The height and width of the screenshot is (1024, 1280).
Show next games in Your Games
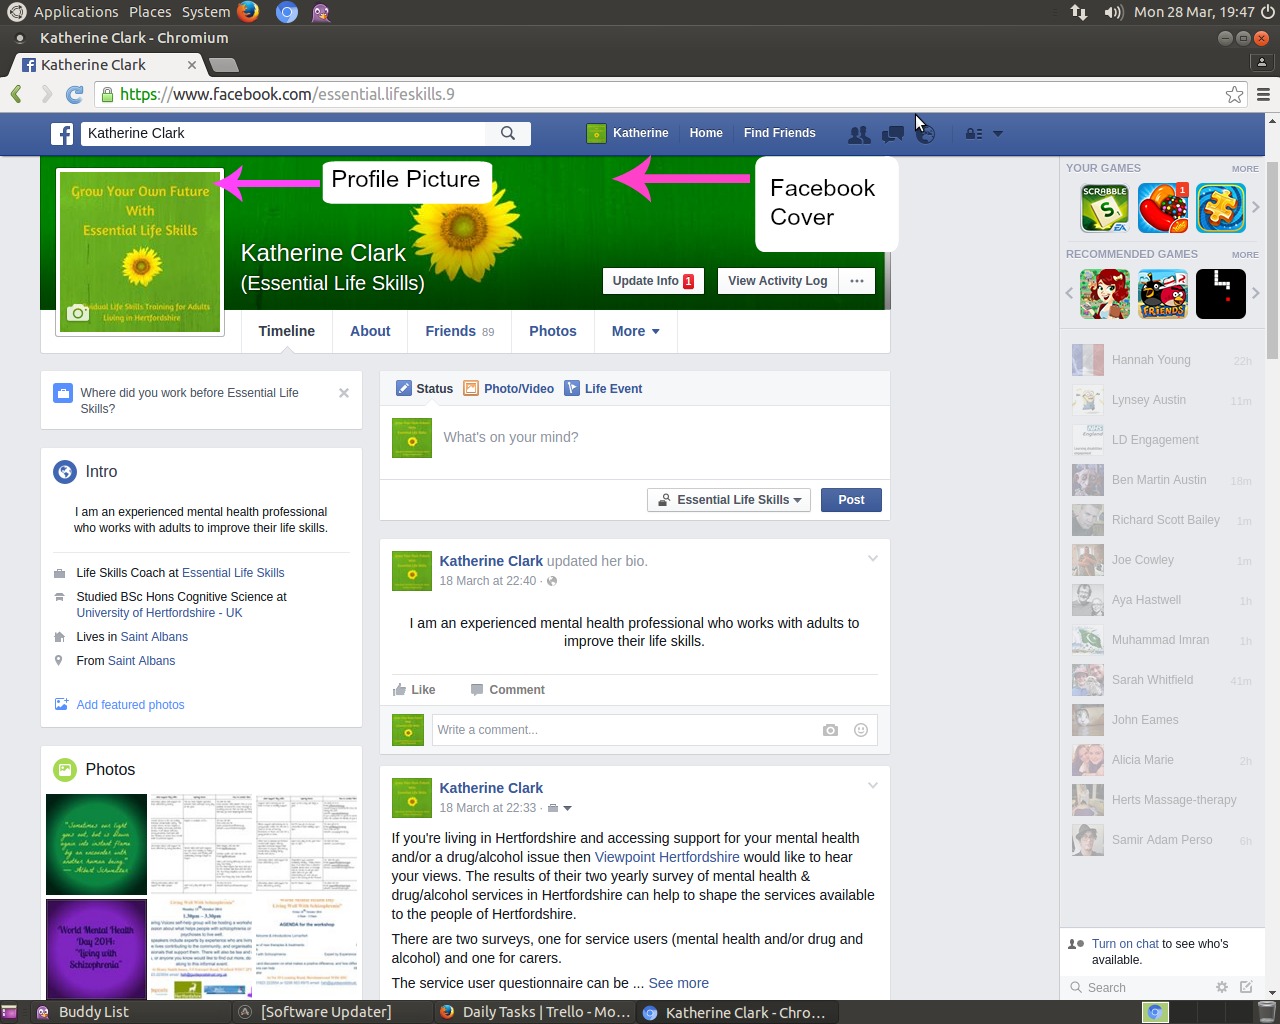1256,208
